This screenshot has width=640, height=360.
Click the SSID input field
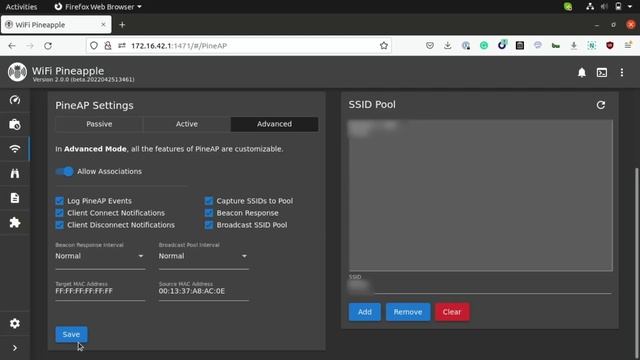pyautogui.click(x=480, y=287)
